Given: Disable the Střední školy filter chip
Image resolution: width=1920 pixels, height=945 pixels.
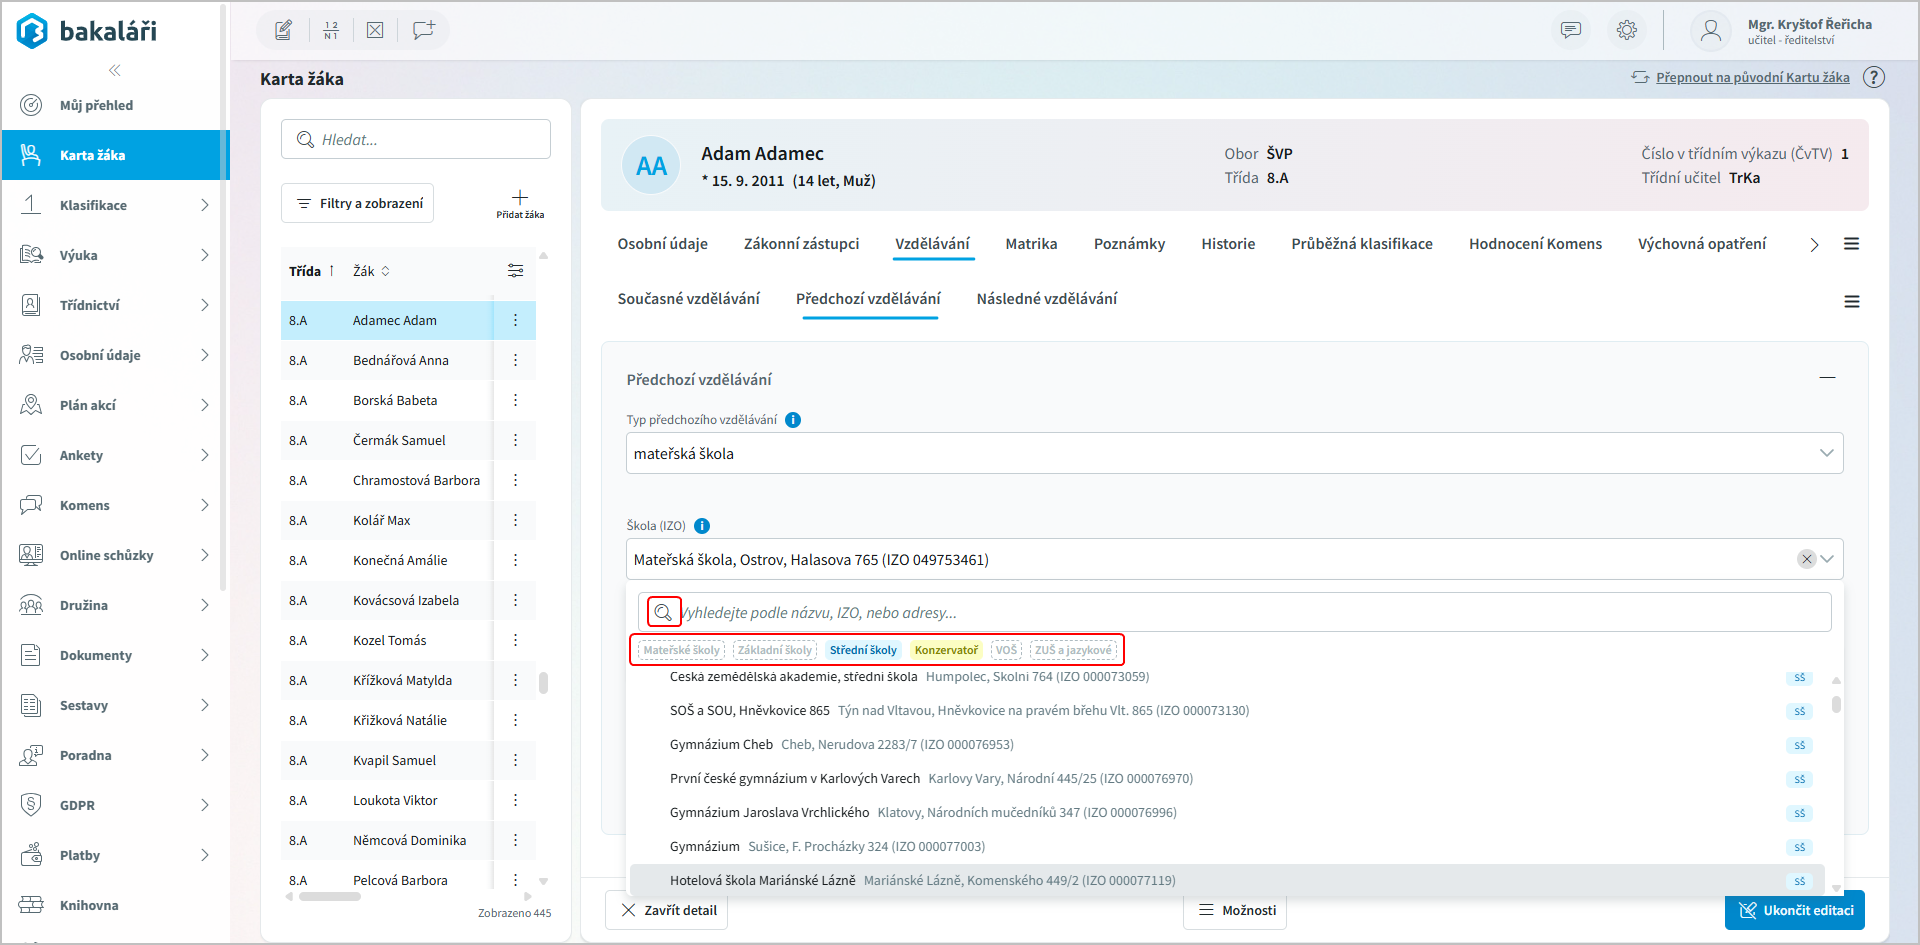Looking at the screenshot, I should pos(863,650).
